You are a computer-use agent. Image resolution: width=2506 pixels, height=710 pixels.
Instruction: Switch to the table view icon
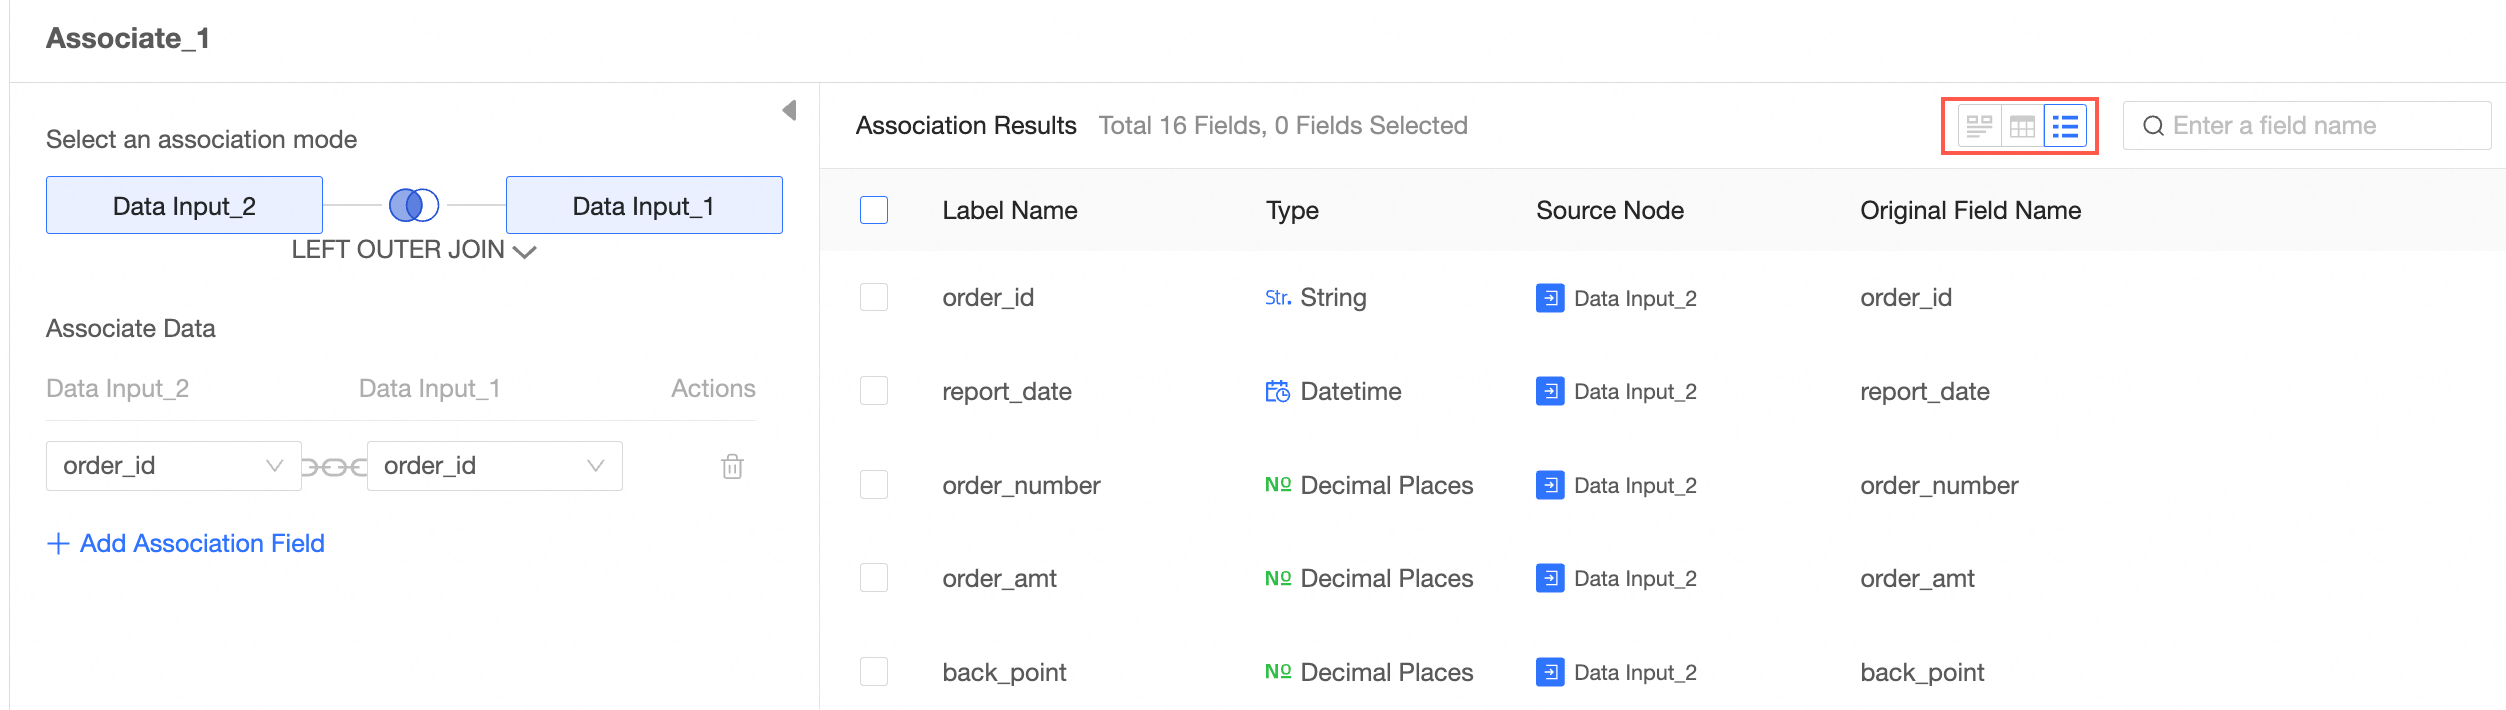[2022, 126]
